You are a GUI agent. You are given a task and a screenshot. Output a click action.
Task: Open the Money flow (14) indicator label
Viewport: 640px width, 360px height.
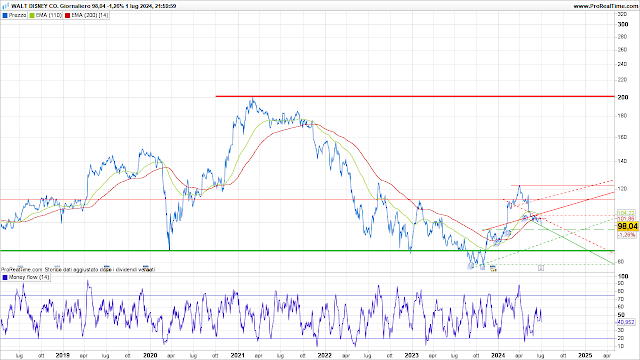pyautogui.click(x=29, y=277)
